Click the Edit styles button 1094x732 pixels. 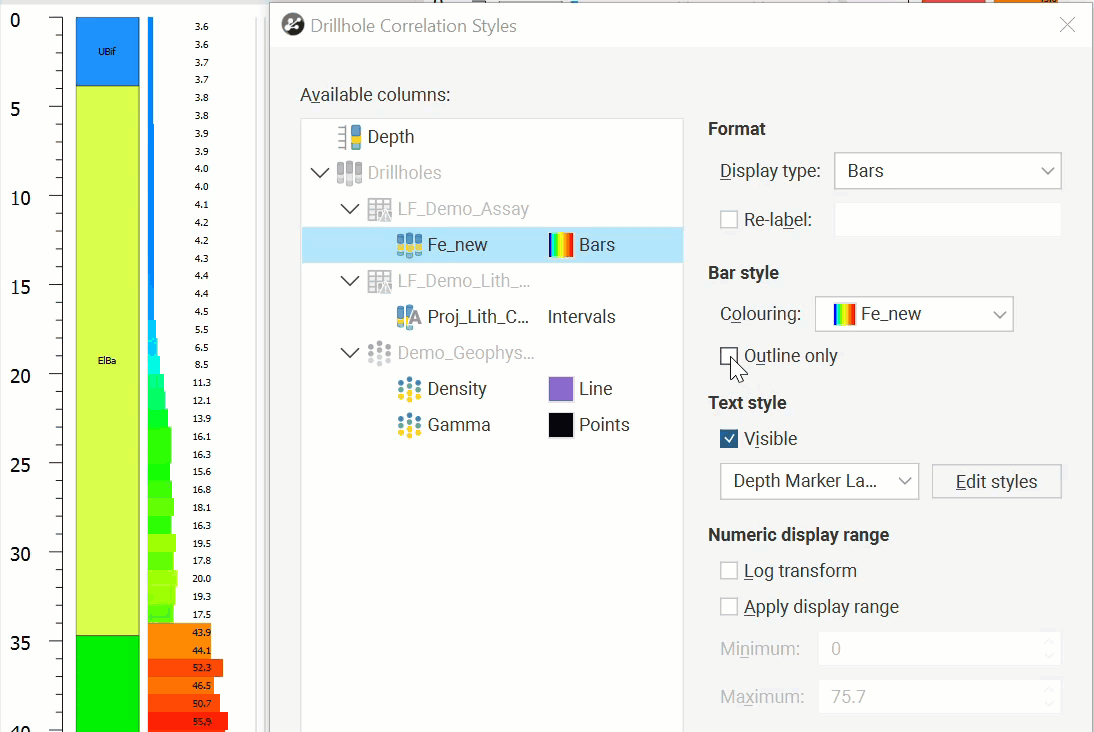(x=996, y=481)
